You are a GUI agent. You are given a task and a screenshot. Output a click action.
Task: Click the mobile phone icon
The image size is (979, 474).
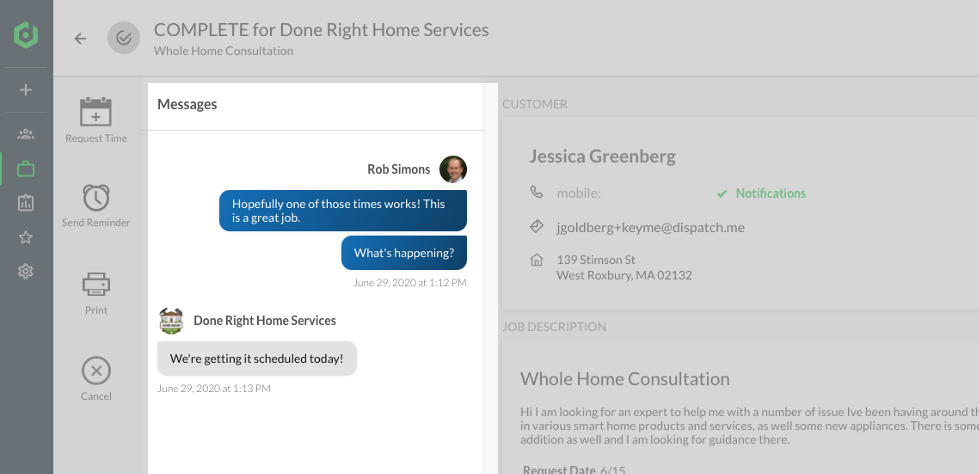[537, 193]
